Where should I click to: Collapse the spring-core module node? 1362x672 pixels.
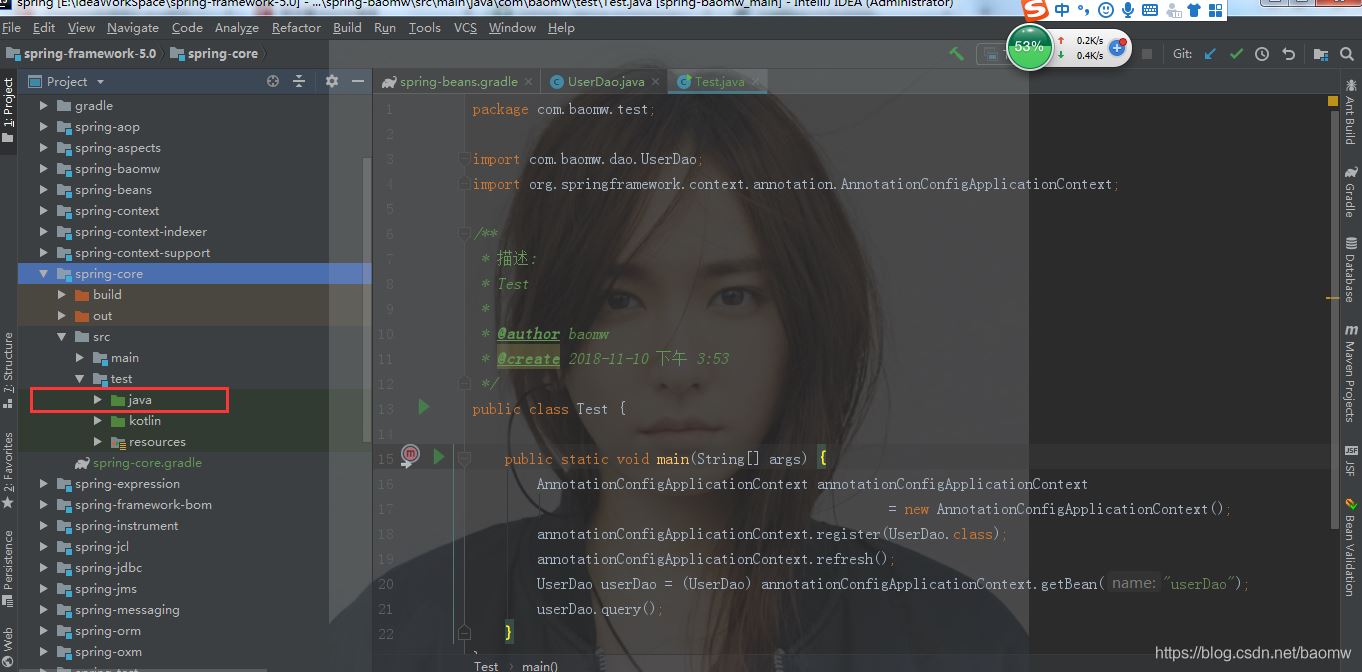click(44, 274)
